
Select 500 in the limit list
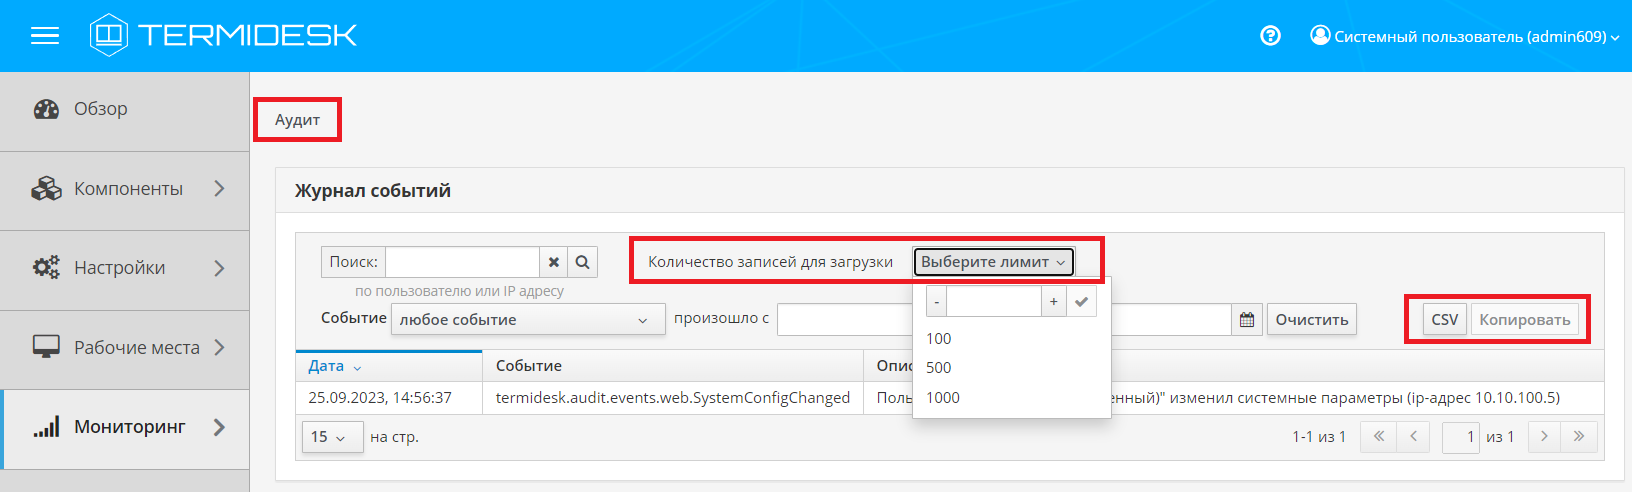pos(939,368)
